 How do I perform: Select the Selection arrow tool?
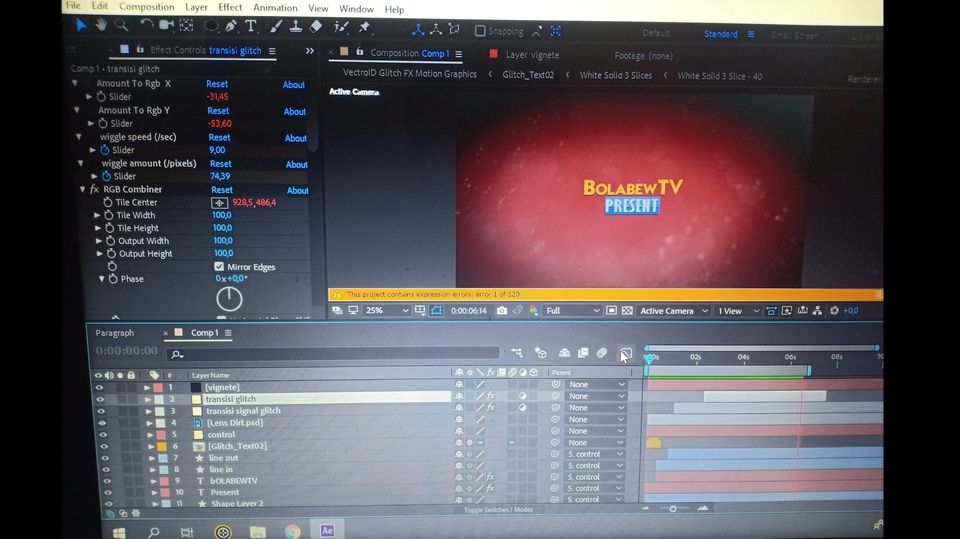(x=81, y=25)
